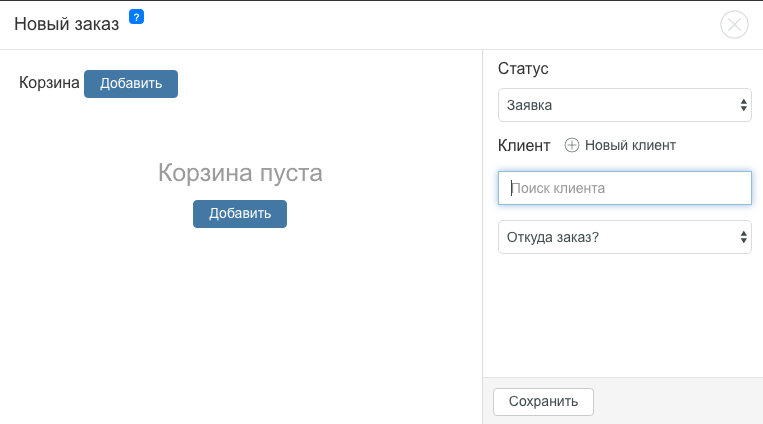The height and width of the screenshot is (424, 763).
Task: Click the Статус heading label
Action: (x=523, y=69)
